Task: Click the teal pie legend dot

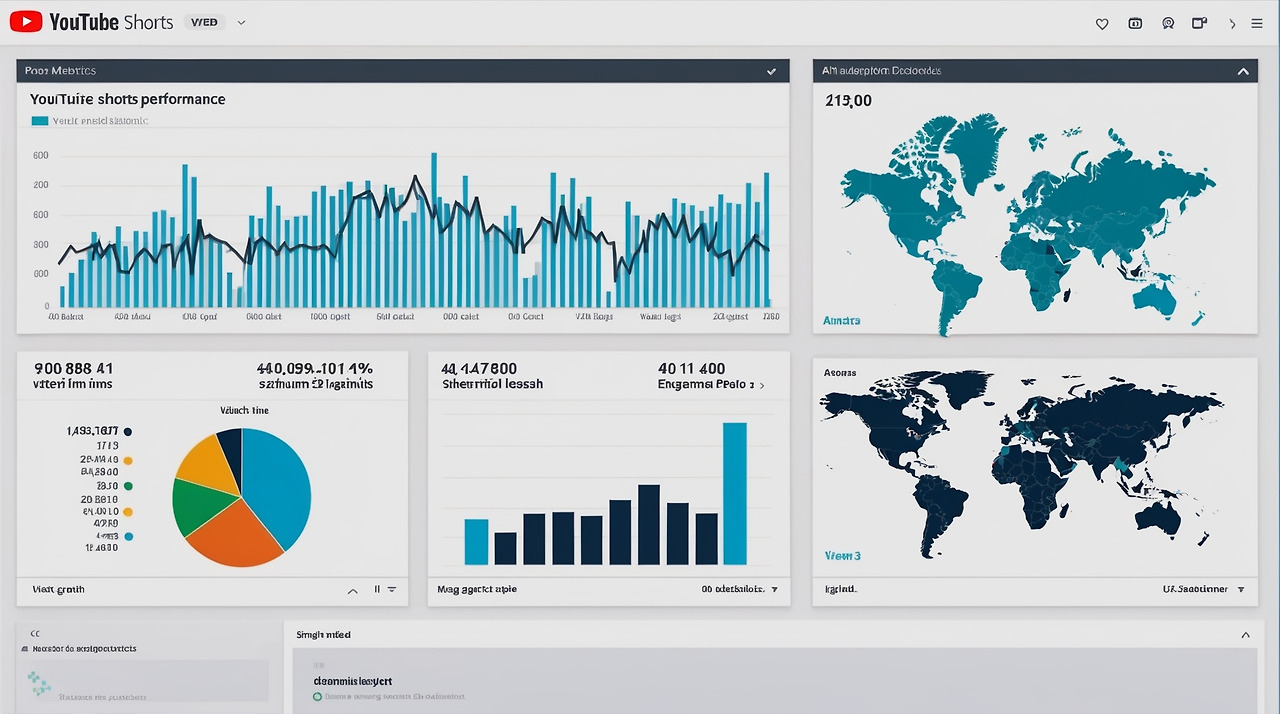Action: pyautogui.click(x=128, y=537)
